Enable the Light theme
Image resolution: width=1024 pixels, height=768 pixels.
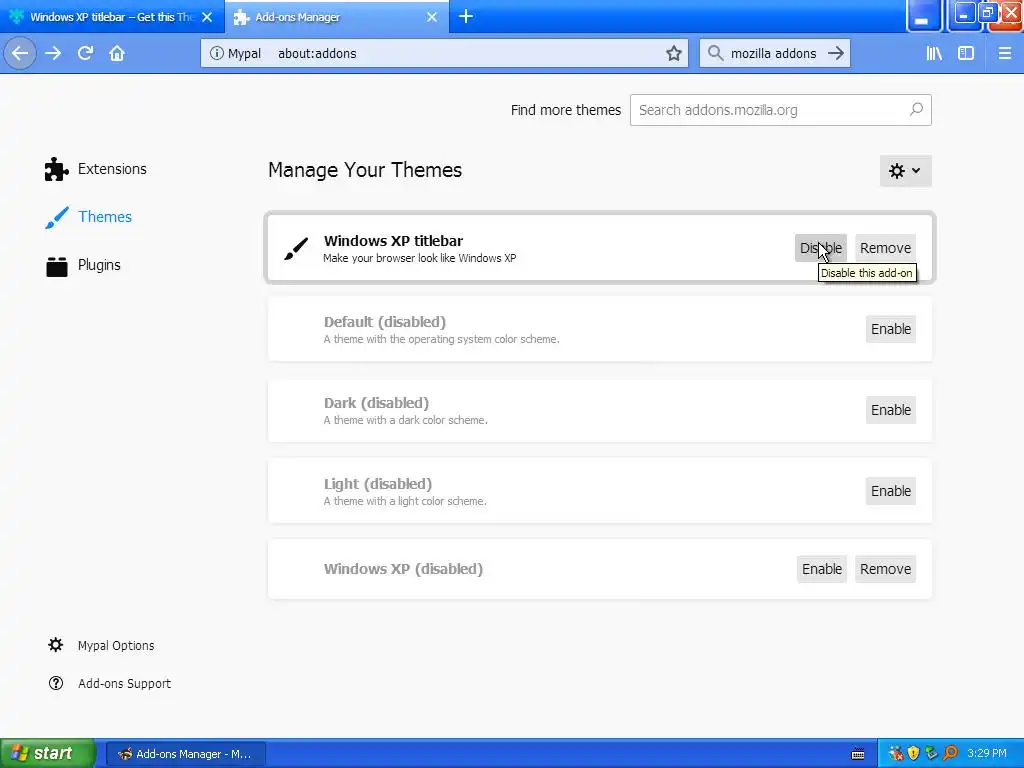[x=891, y=491]
